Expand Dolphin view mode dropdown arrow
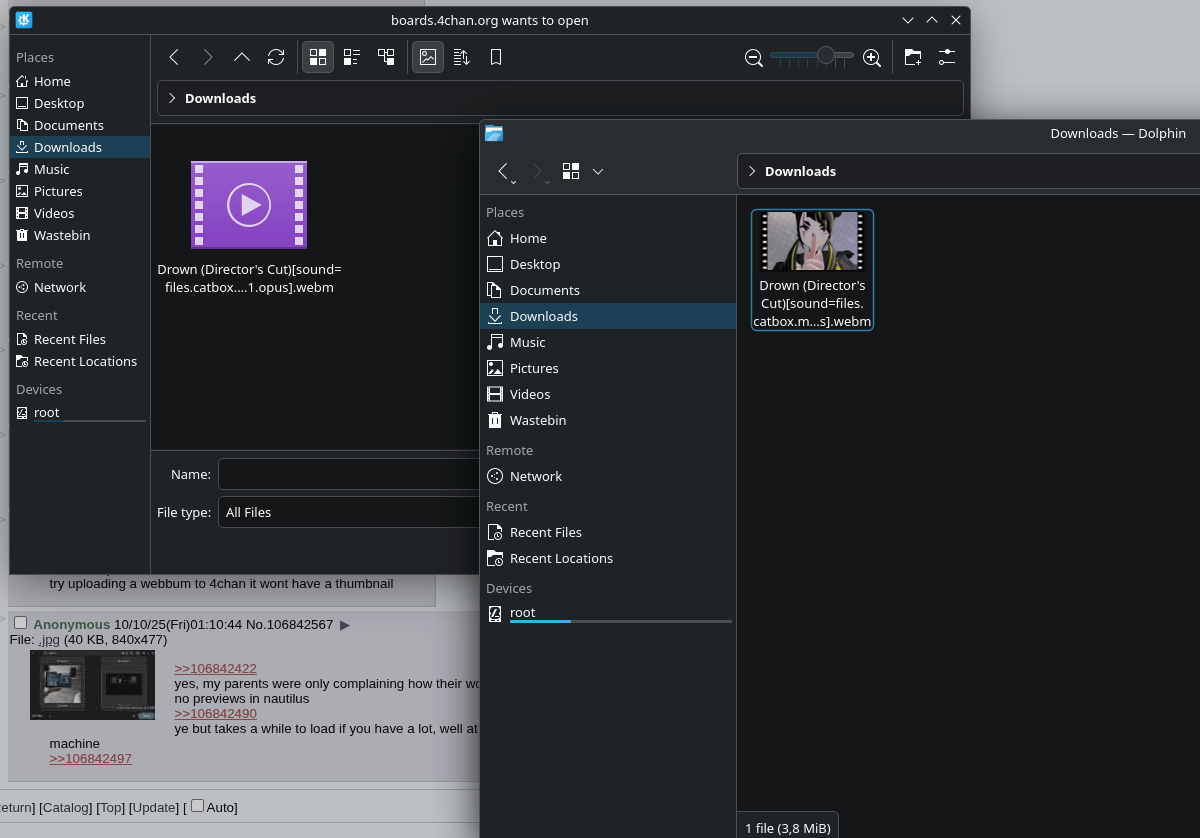1200x838 pixels. click(x=598, y=171)
